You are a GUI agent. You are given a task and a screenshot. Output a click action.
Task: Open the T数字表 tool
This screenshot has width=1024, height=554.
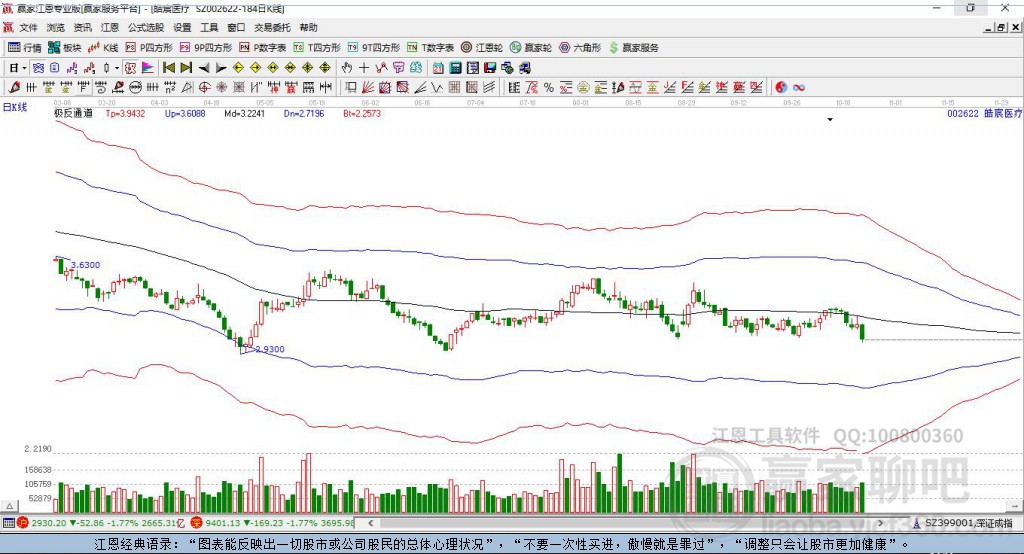430,48
